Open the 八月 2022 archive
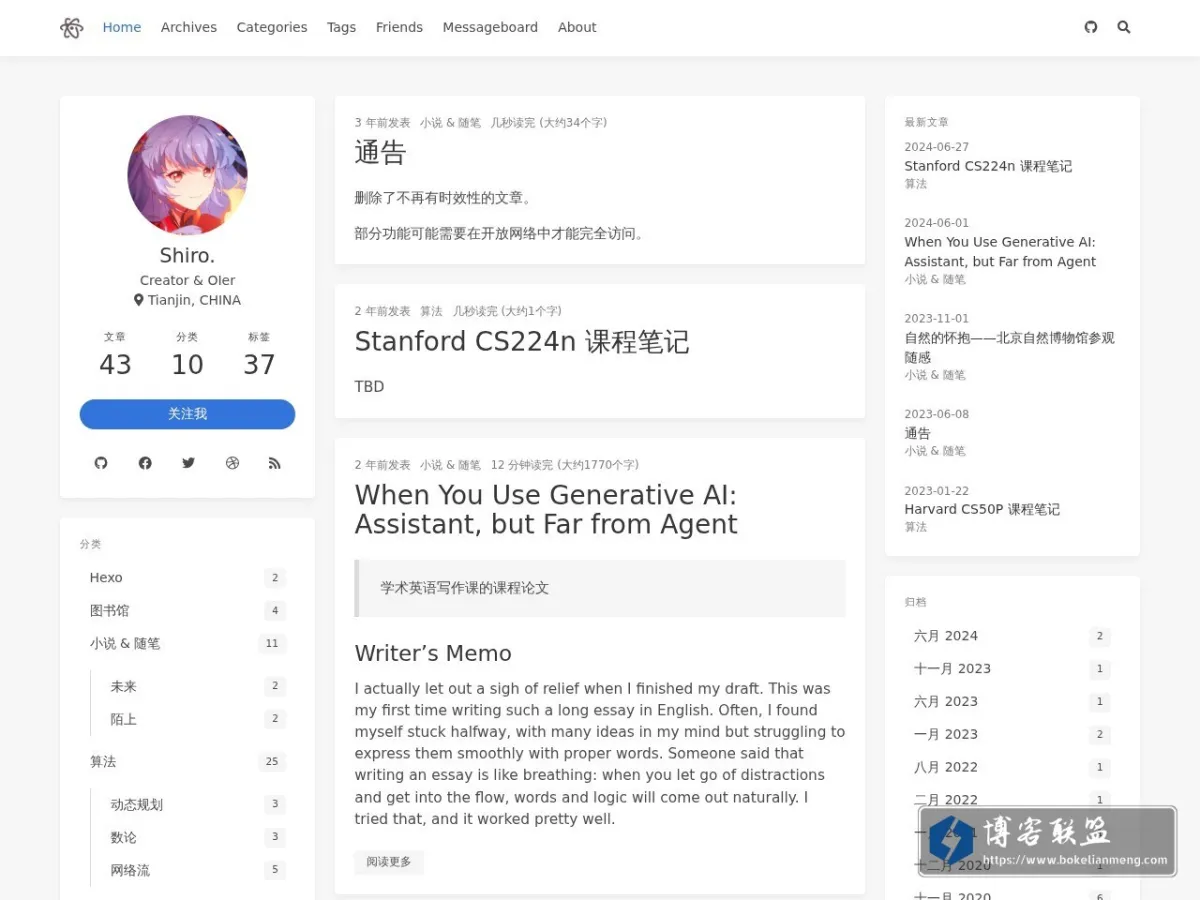Image resolution: width=1200 pixels, height=900 pixels. pos(1012,768)
